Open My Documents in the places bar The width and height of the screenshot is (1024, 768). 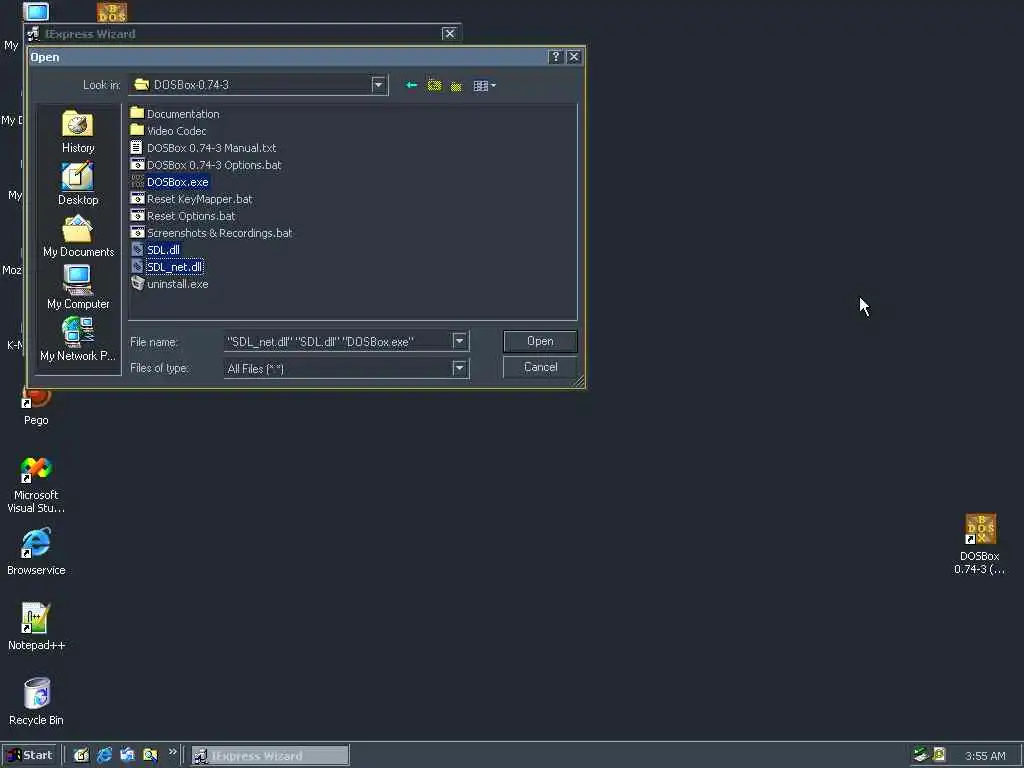(x=78, y=236)
